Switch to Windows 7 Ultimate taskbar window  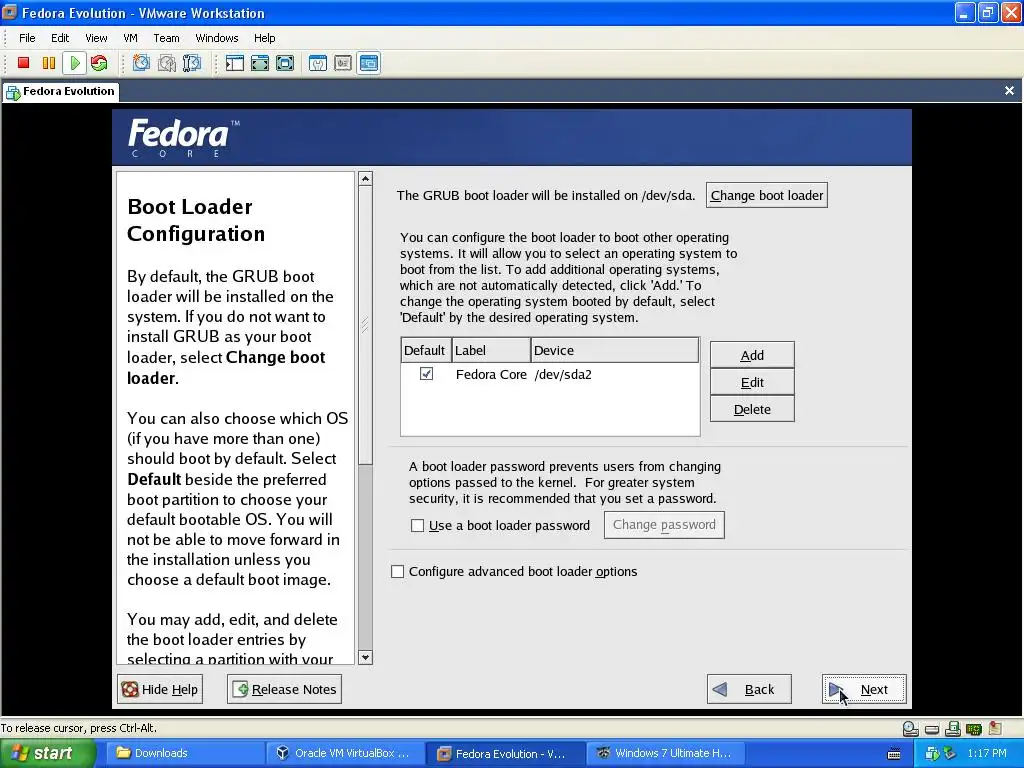664,754
